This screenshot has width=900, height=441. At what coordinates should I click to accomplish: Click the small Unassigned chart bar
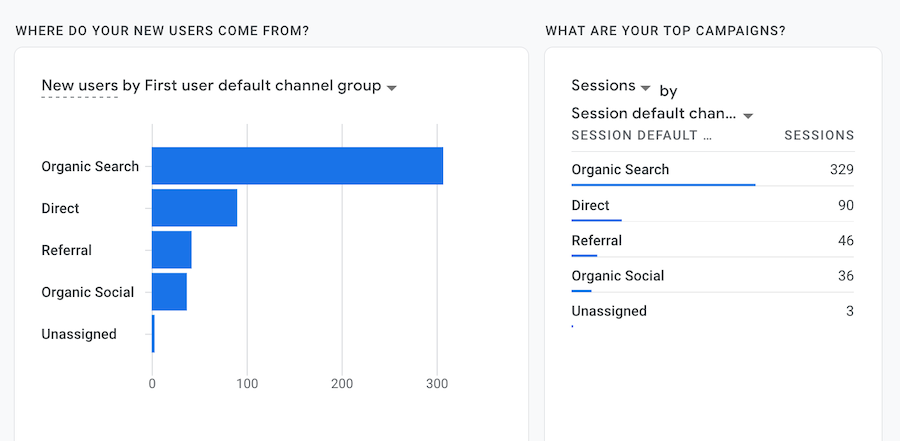coord(153,334)
